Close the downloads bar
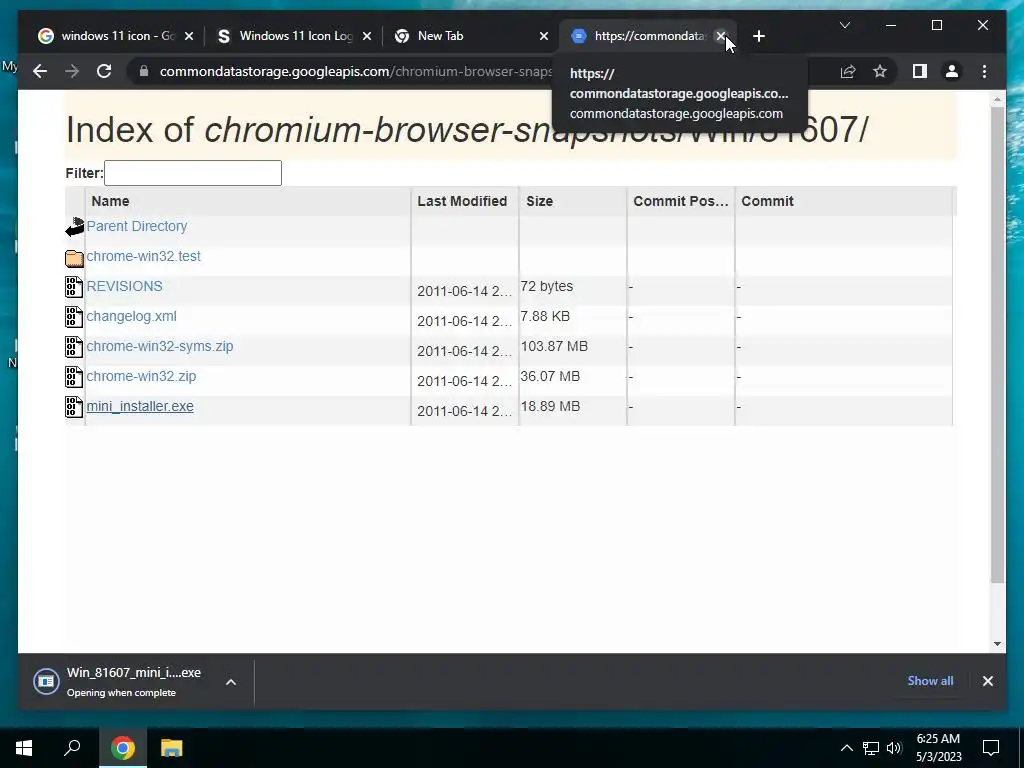Screen dimensions: 1024x768 [x=987, y=681]
